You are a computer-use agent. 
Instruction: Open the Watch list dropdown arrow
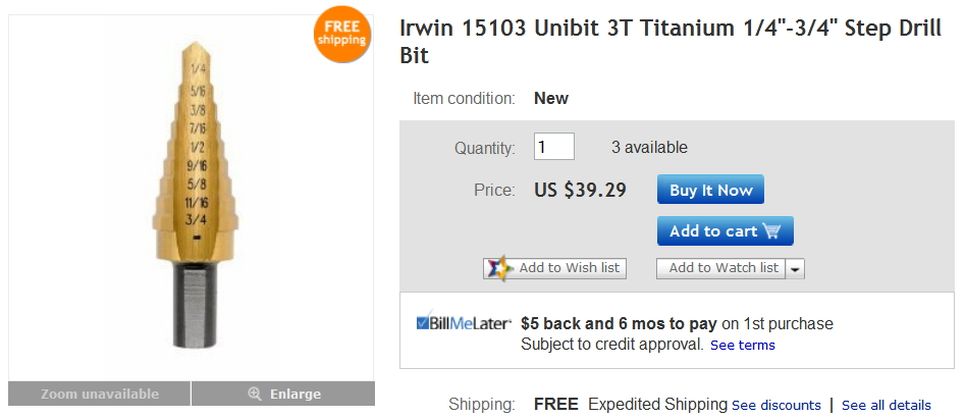point(795,268)
